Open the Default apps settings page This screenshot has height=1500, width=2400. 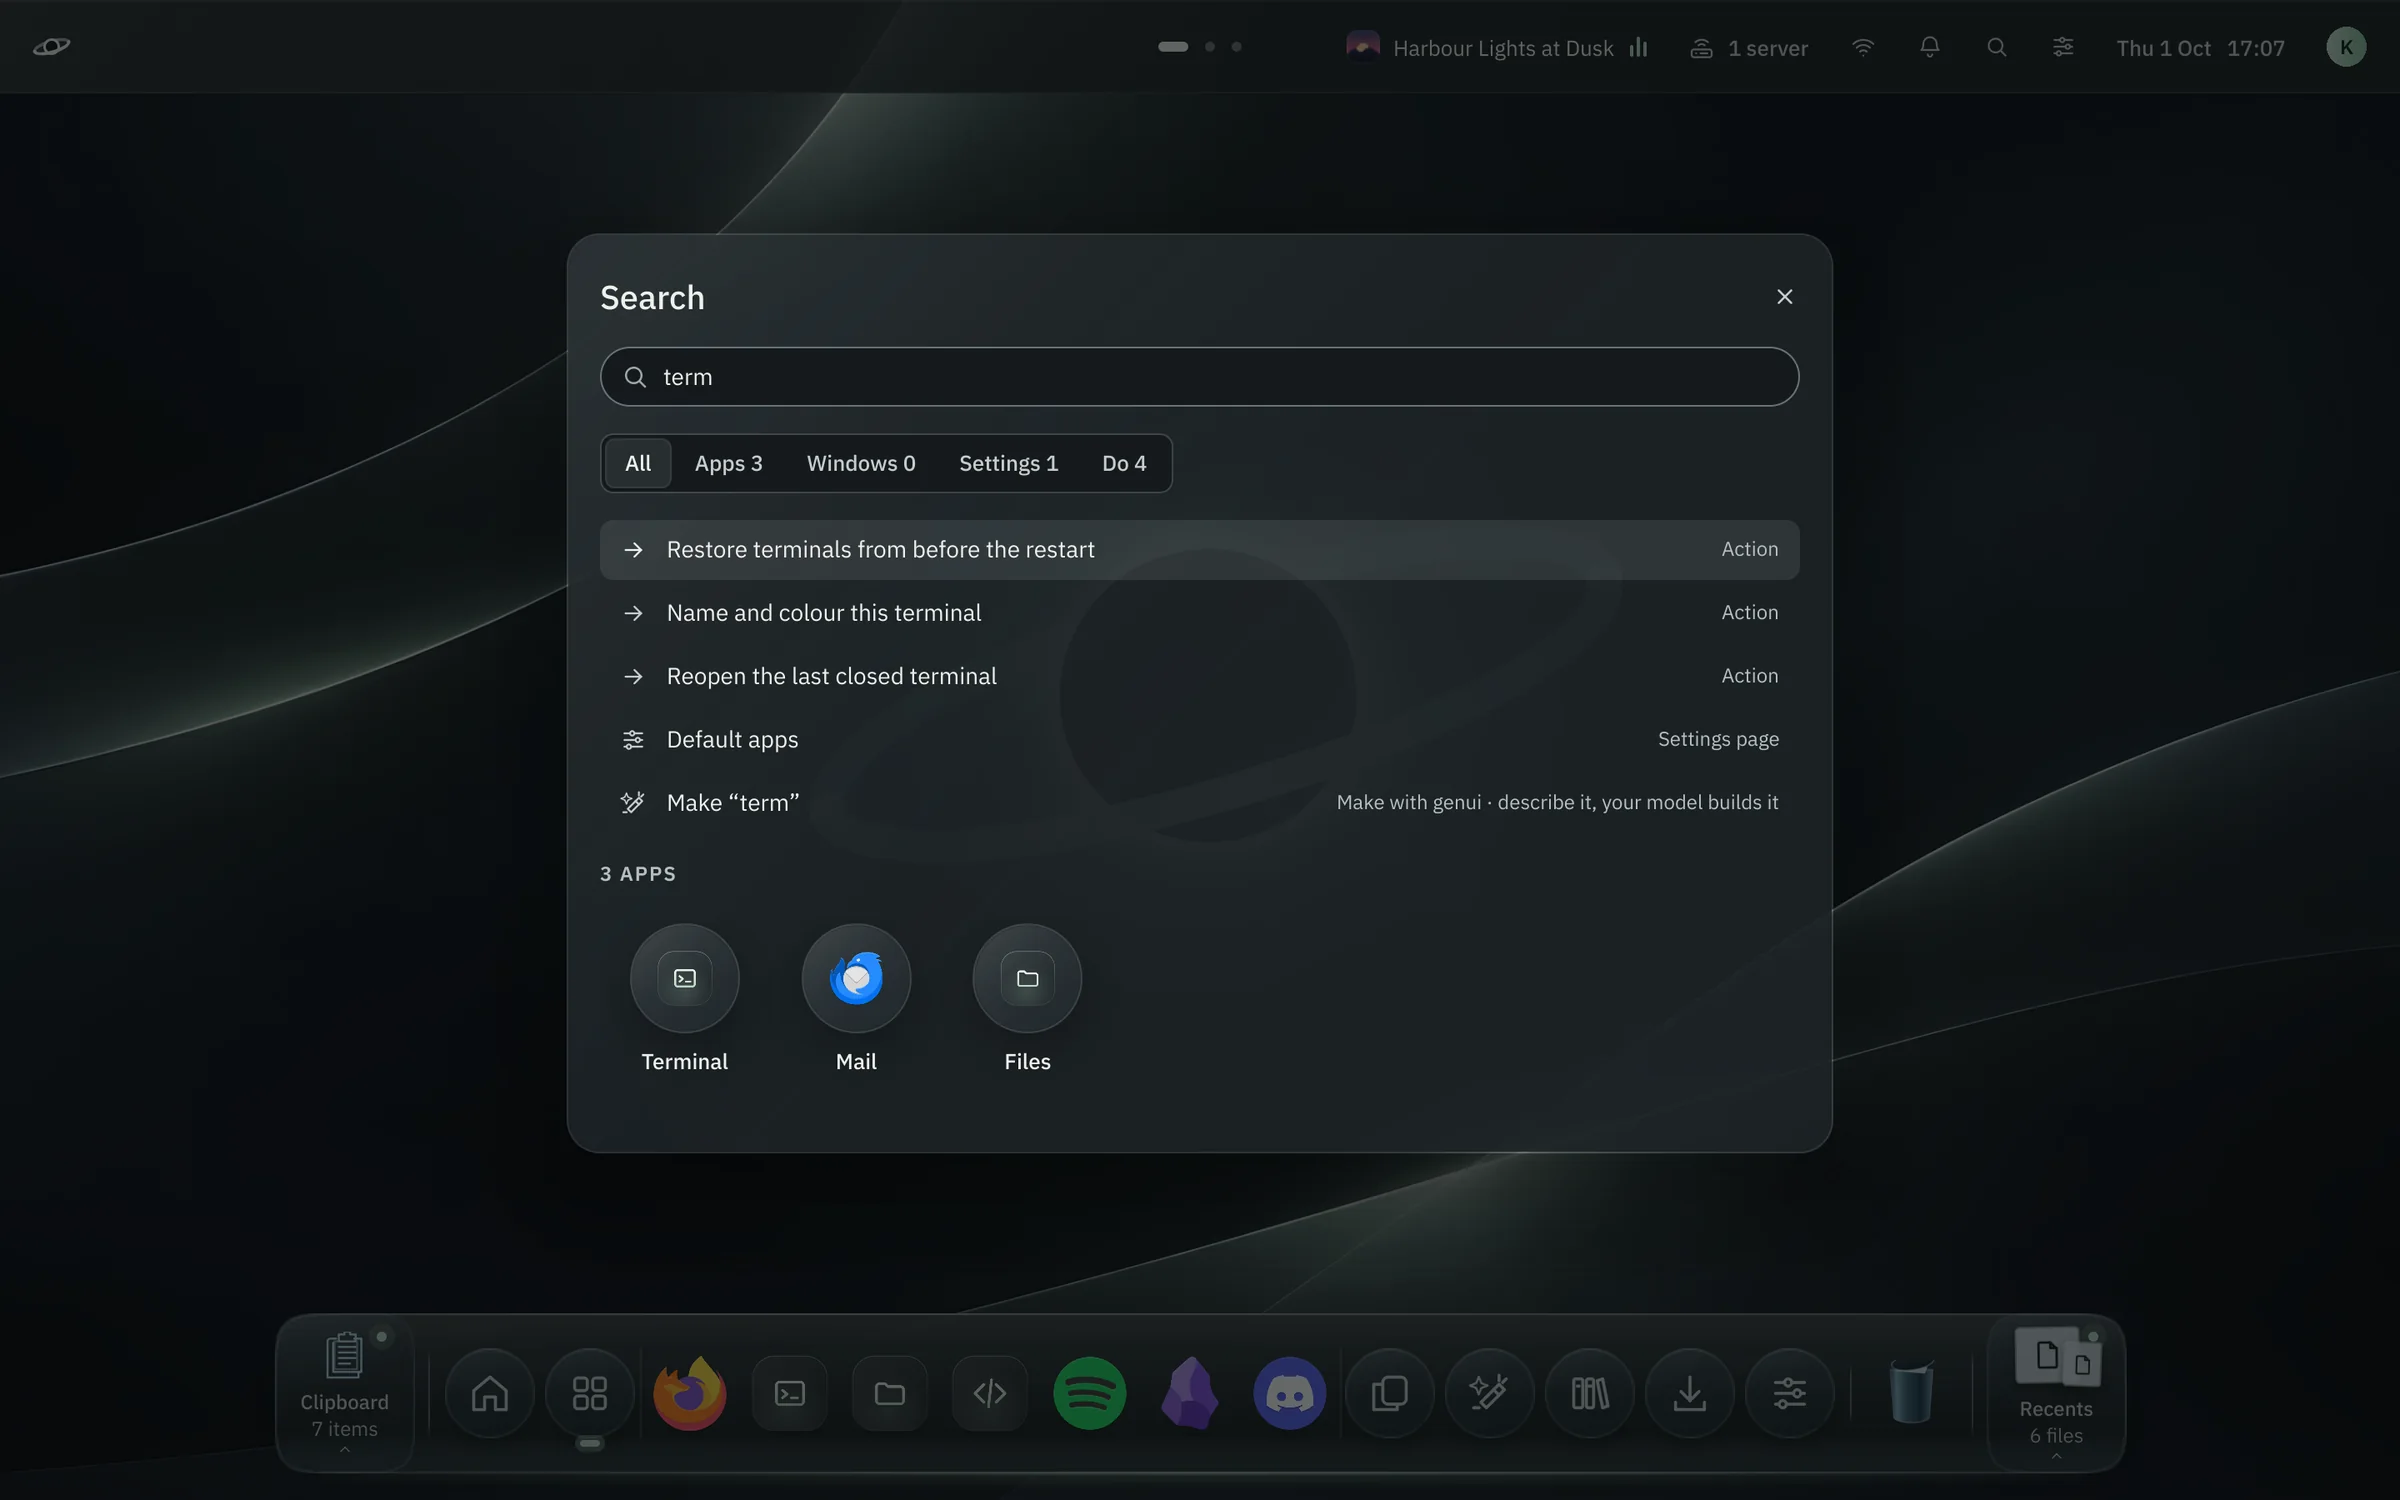(x=1199, y=739)
